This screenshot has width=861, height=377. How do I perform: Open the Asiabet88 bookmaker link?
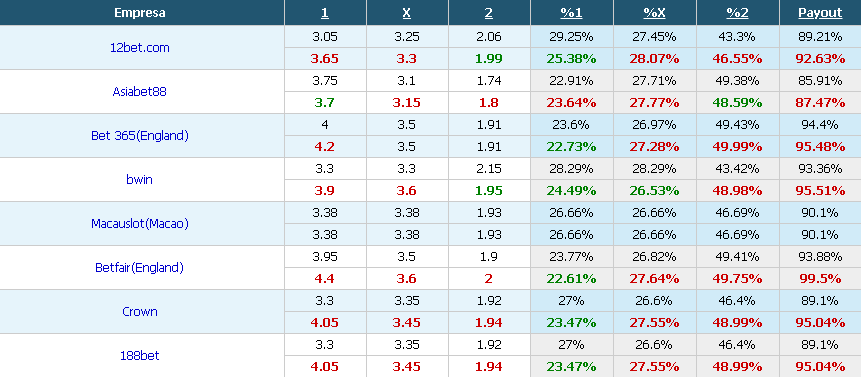[139, 92]
